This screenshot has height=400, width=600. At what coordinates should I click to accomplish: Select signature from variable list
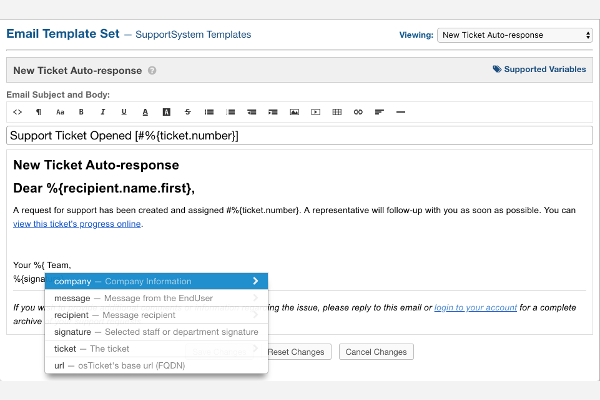click(156, 332)
